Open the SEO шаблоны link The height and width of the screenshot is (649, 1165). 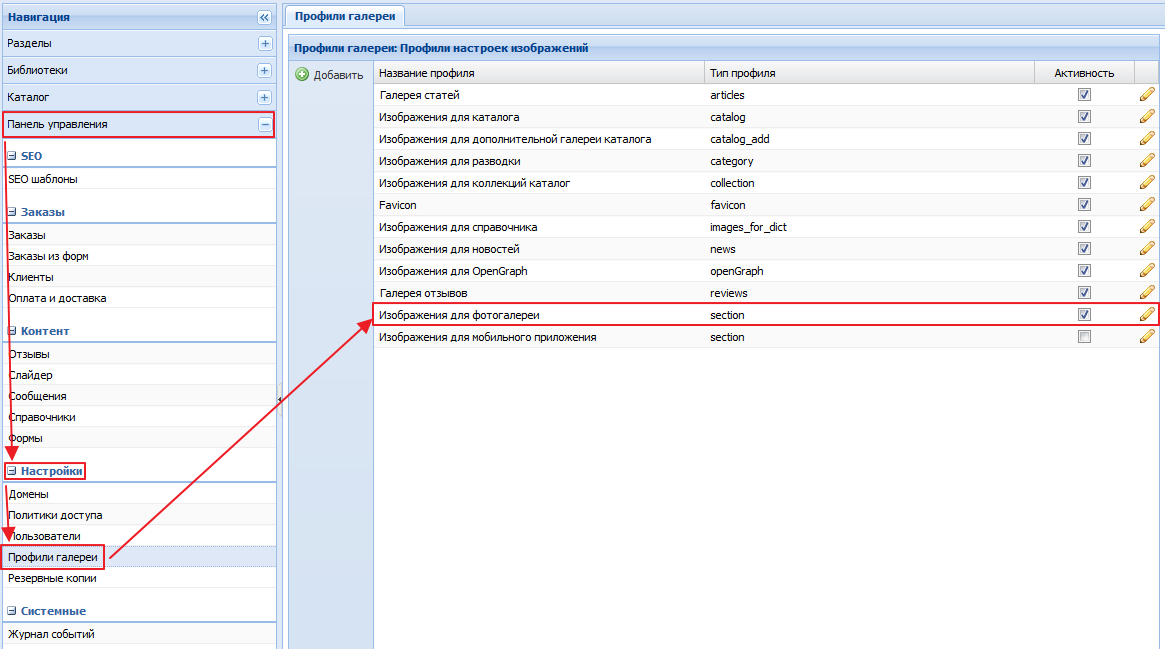(x=42, y=179)
